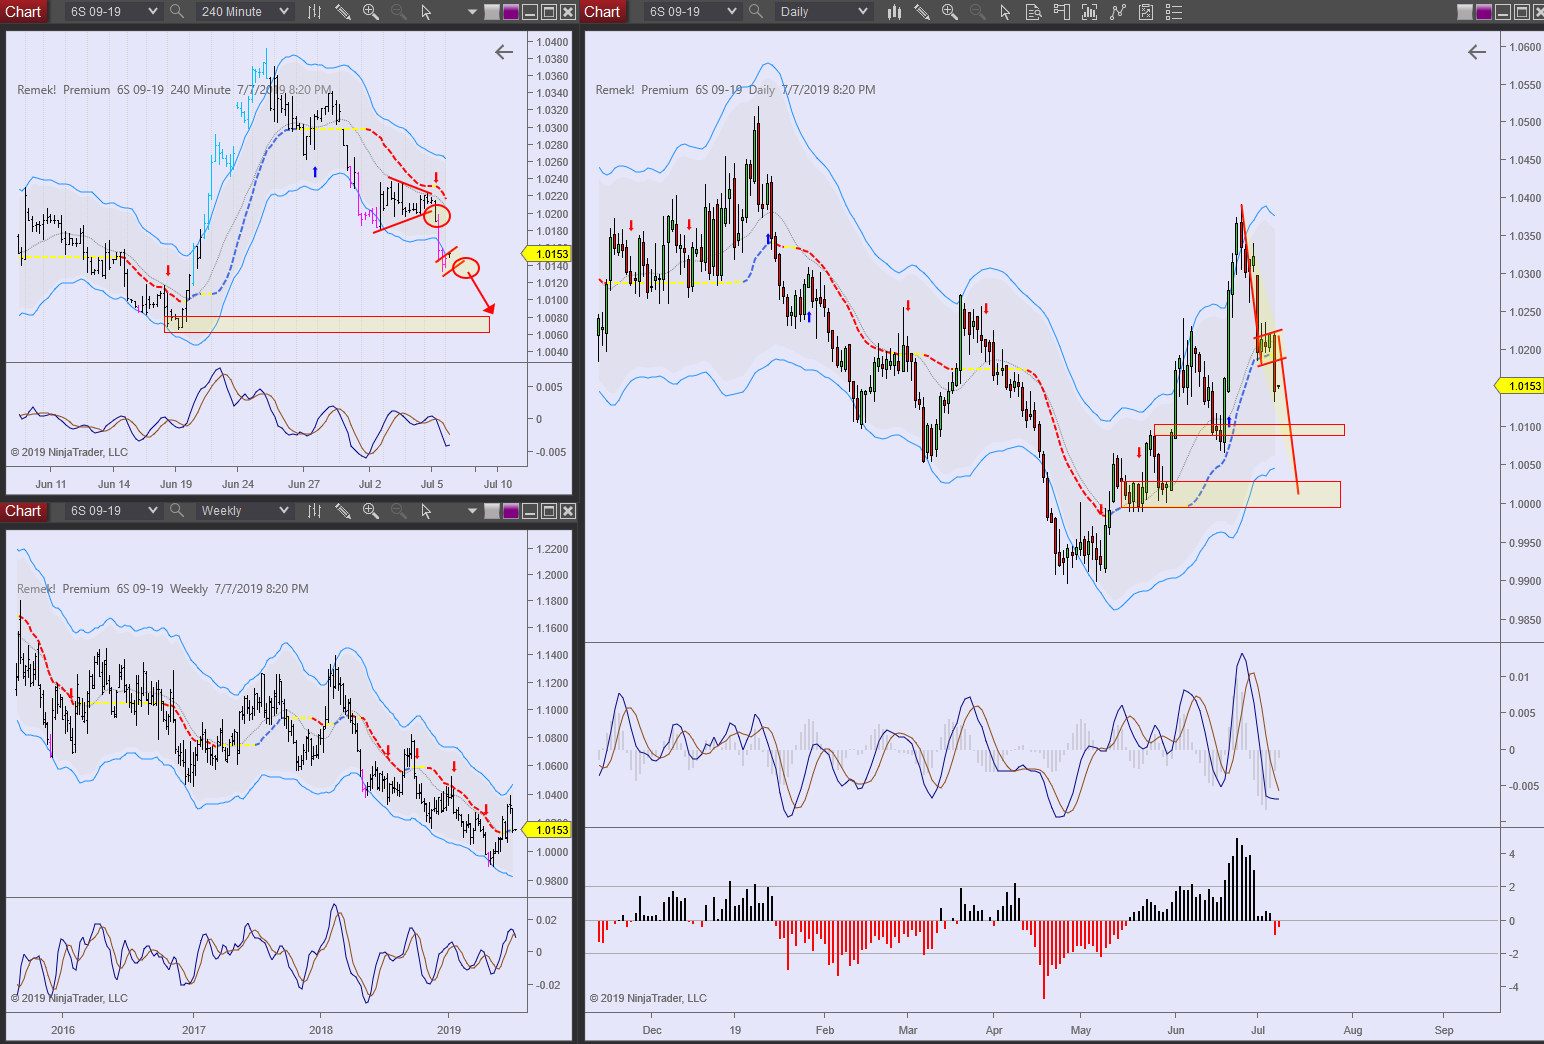Click purple interval link swatch in Daily chart
Viewport: 1544px width, 1044px height.
[1484, 12]
